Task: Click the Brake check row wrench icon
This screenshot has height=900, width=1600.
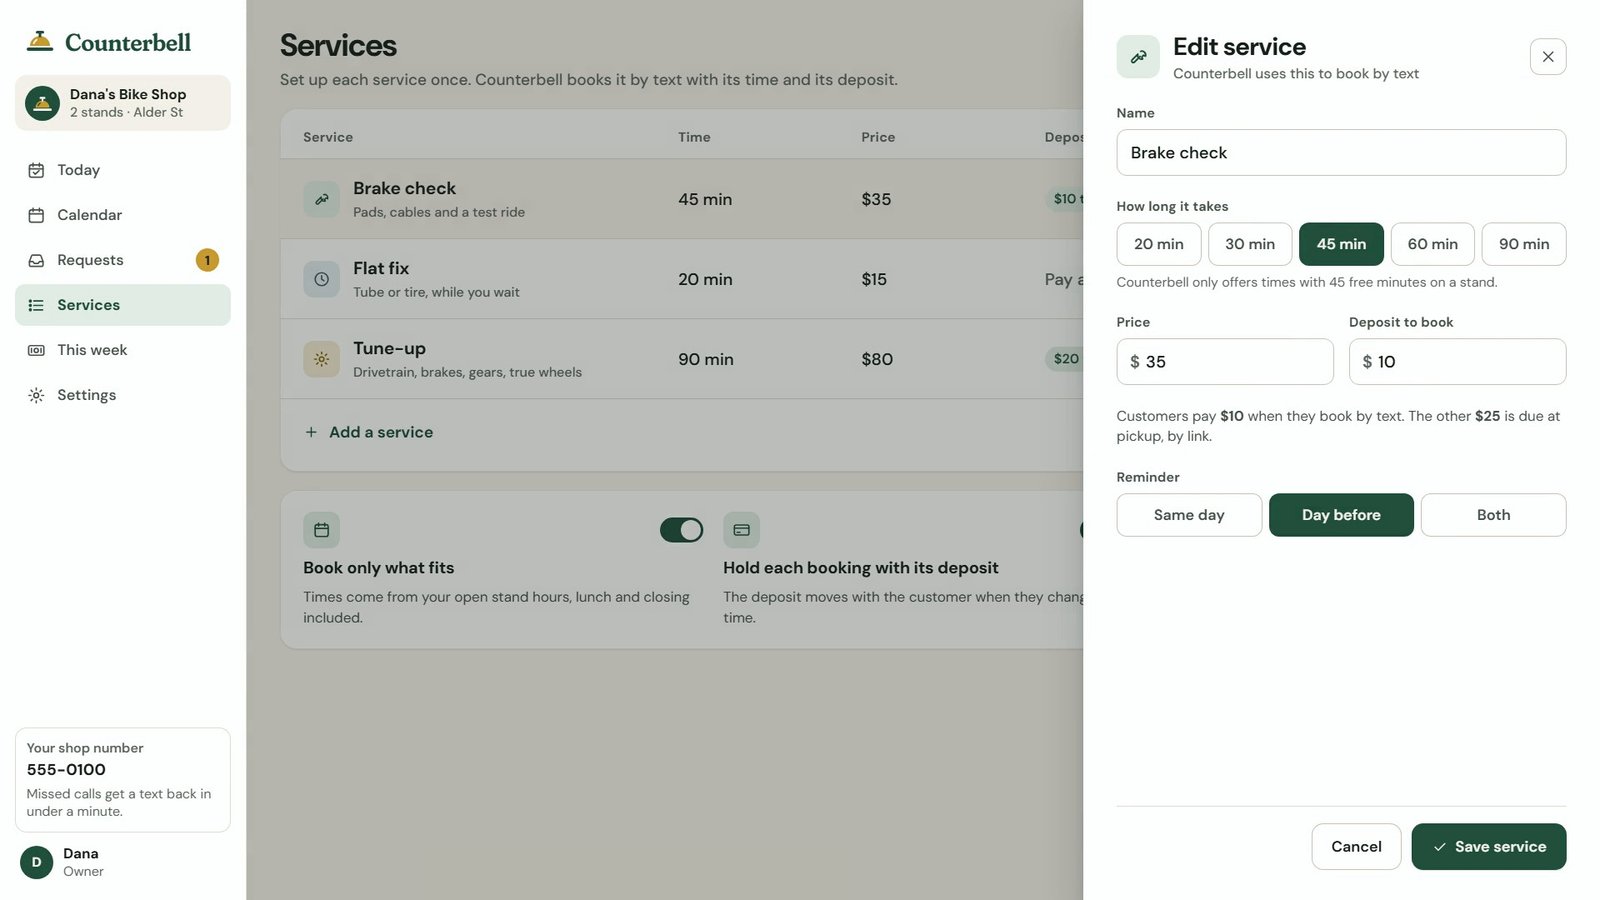Action: click(321, 199)
